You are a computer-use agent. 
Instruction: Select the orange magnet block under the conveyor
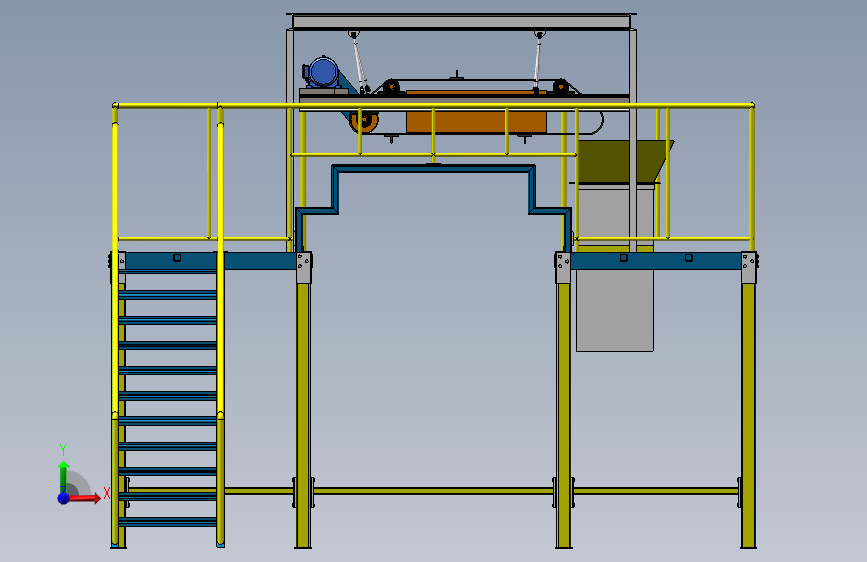coord(476,122)
